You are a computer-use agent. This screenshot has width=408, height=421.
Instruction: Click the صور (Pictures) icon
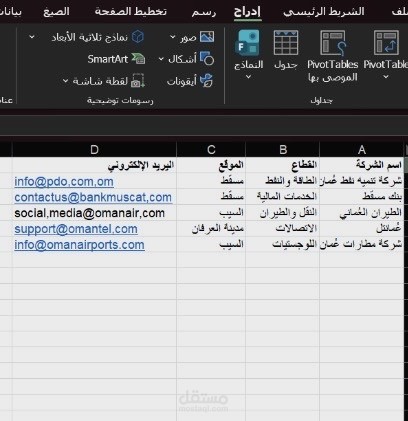[207, 37]
